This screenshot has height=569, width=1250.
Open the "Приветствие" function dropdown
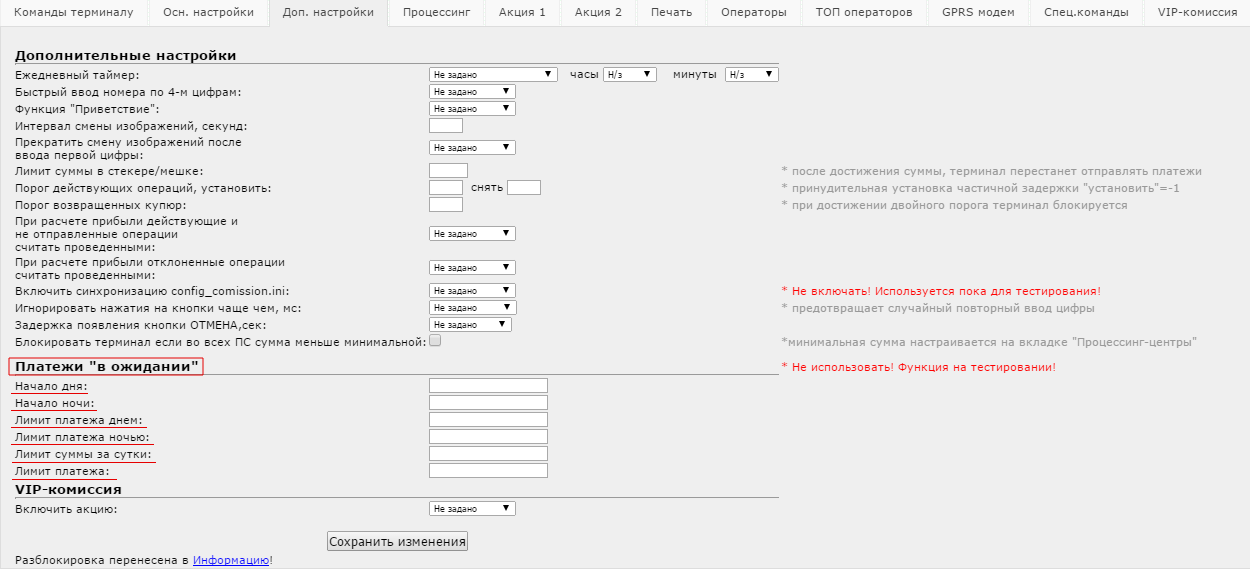coord(472,109)
